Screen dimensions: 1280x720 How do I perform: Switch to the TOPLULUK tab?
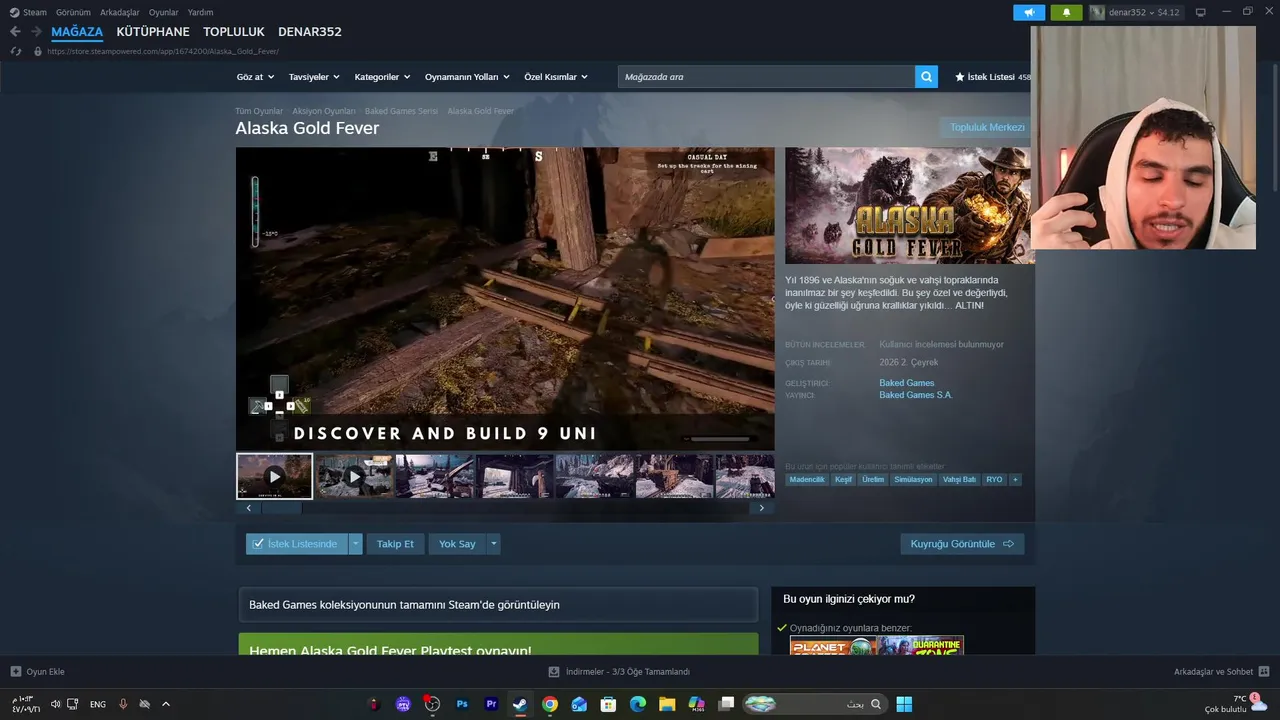(x=234, y=32)
